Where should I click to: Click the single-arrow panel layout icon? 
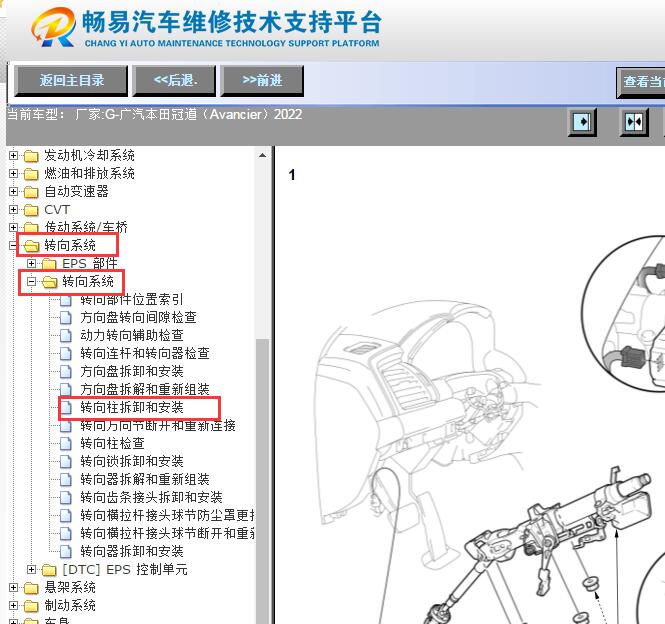click(582, 122)
